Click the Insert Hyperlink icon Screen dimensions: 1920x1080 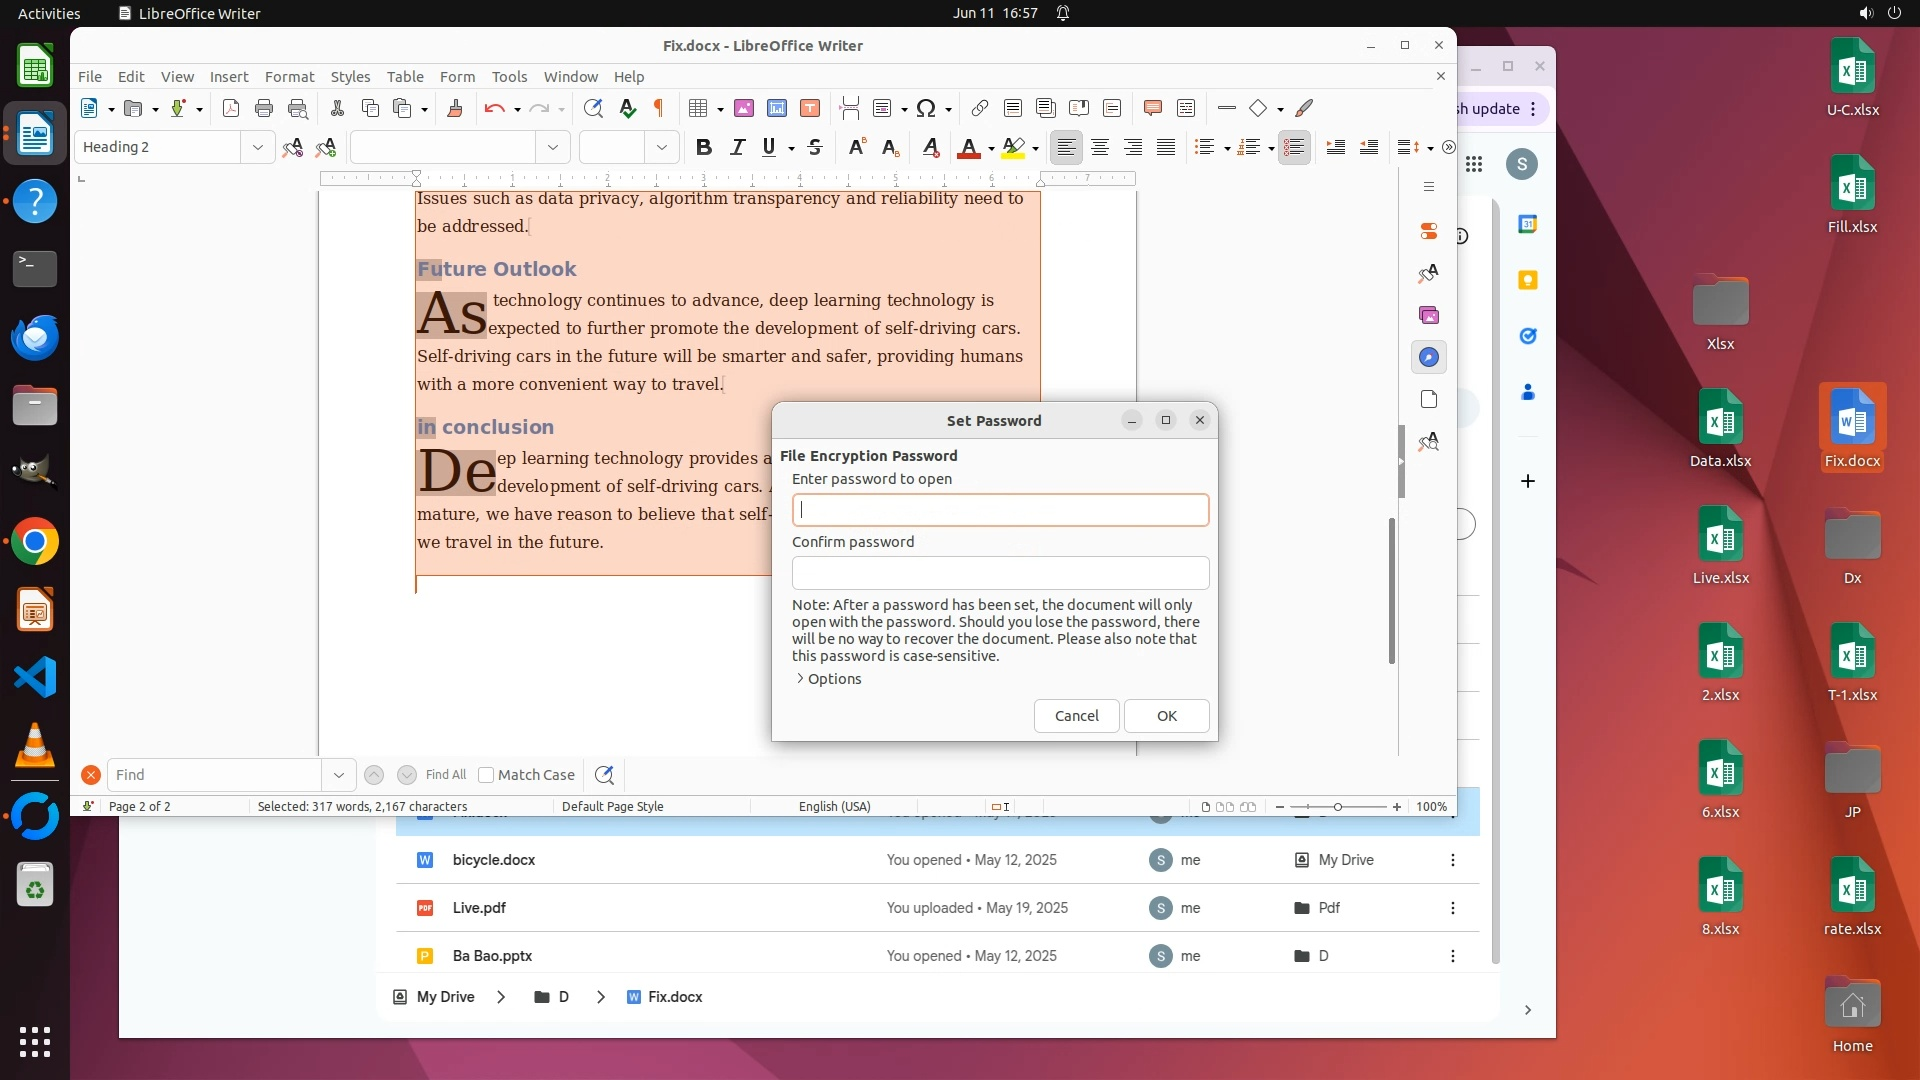coord(980,108)
